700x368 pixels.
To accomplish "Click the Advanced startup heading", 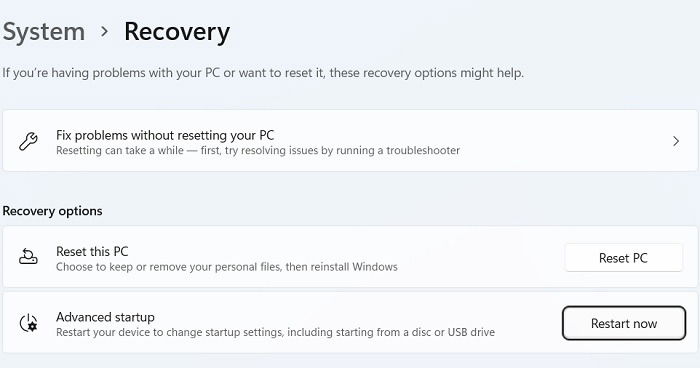I will click(x=105, y=317).
